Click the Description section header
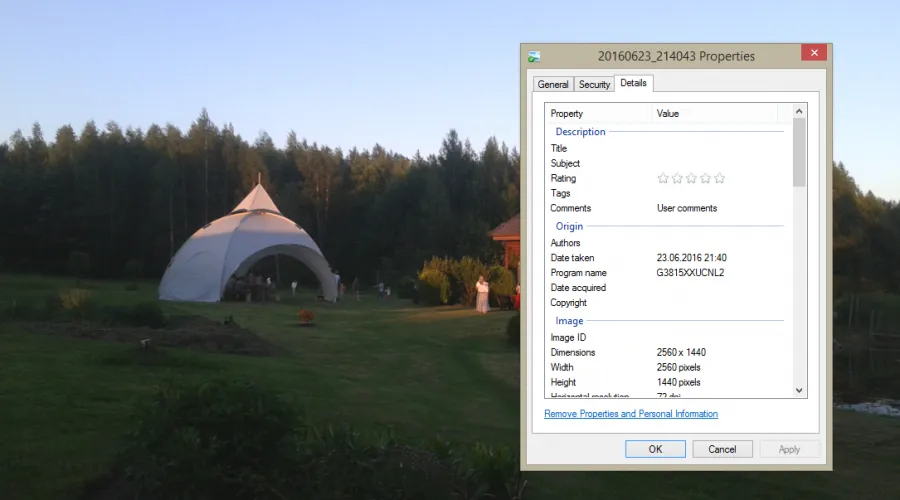This screenshot has height=500, width=900. 580,131
